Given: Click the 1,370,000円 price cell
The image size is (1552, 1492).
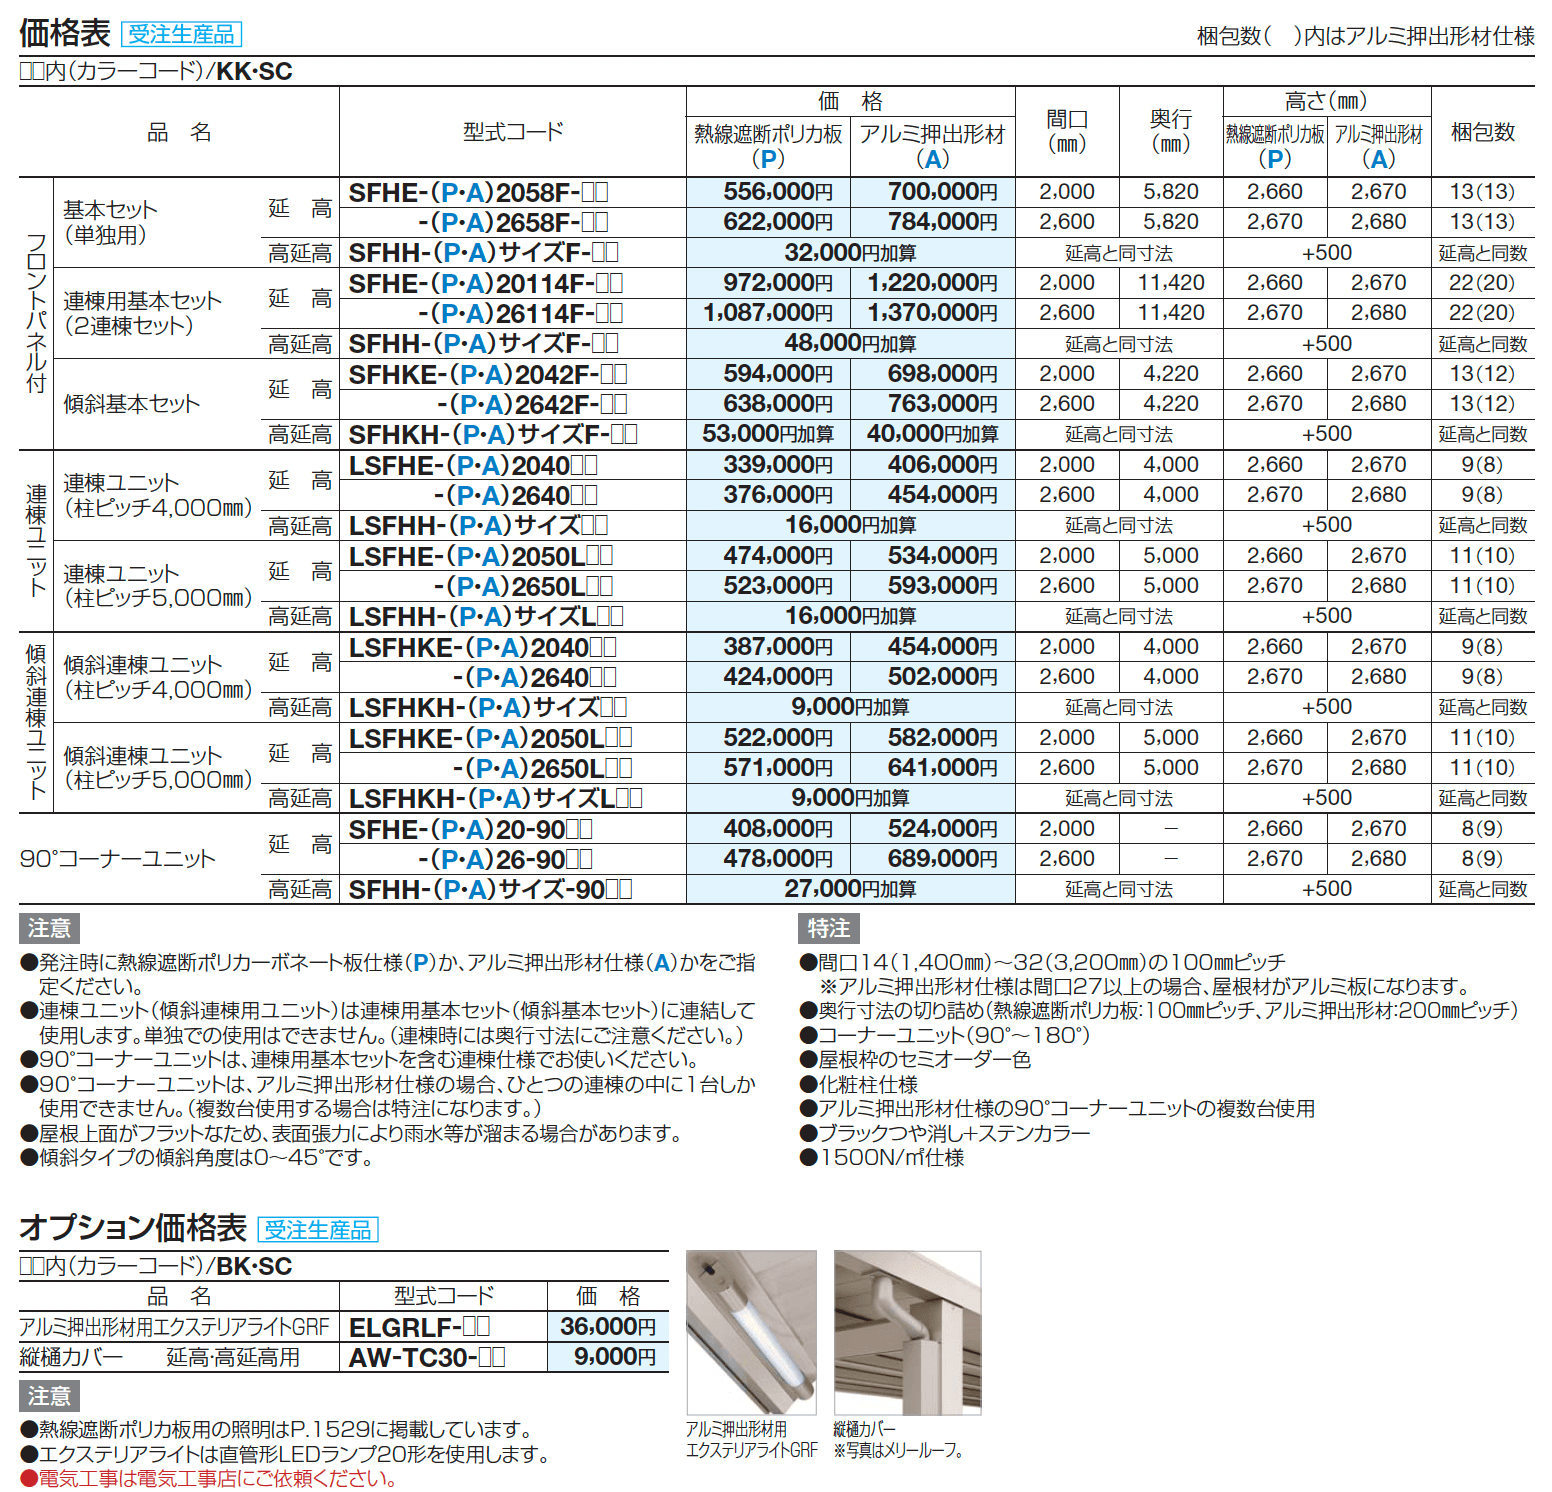Looking at the screenshot, I should (932, 313).
